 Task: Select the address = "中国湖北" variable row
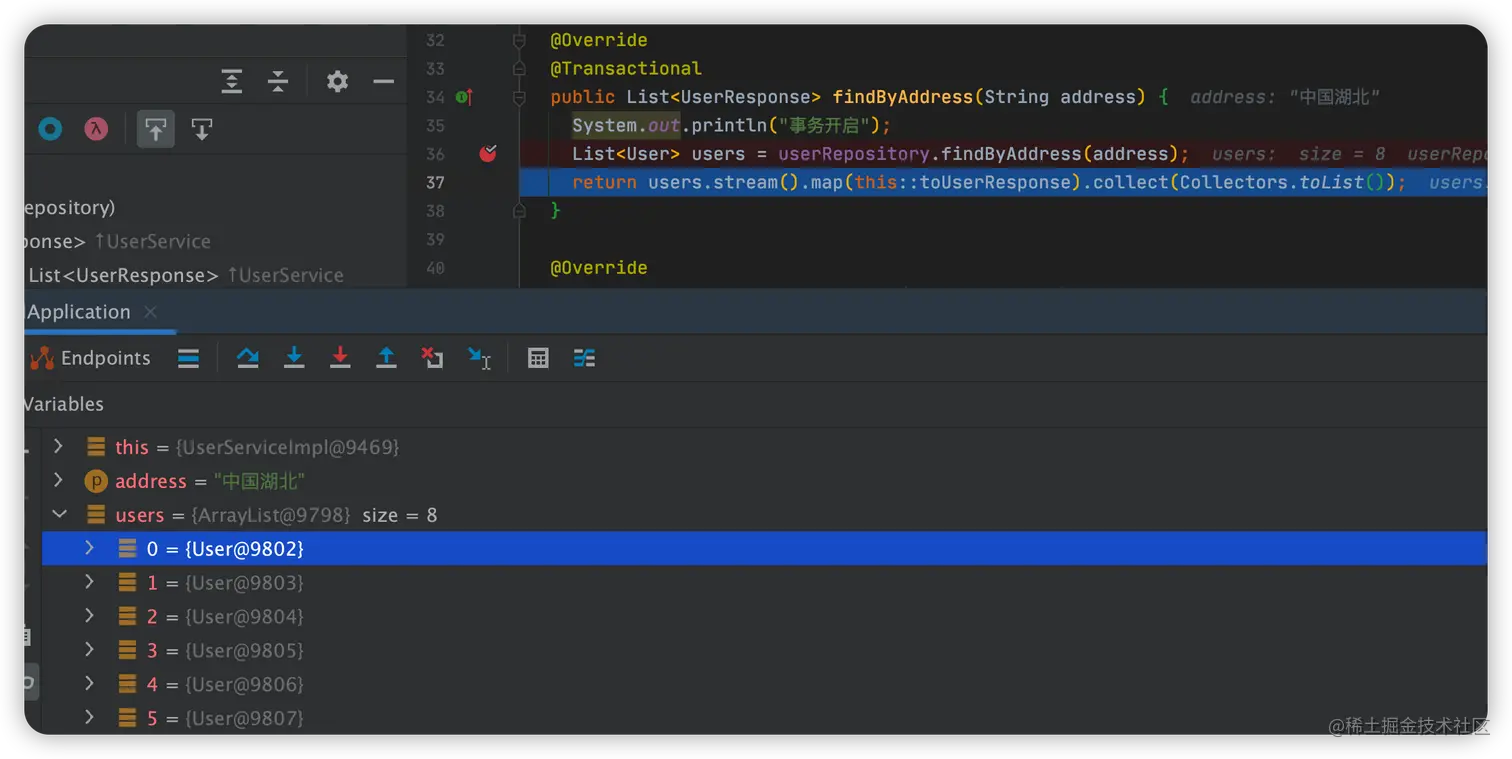pos(764,481)
